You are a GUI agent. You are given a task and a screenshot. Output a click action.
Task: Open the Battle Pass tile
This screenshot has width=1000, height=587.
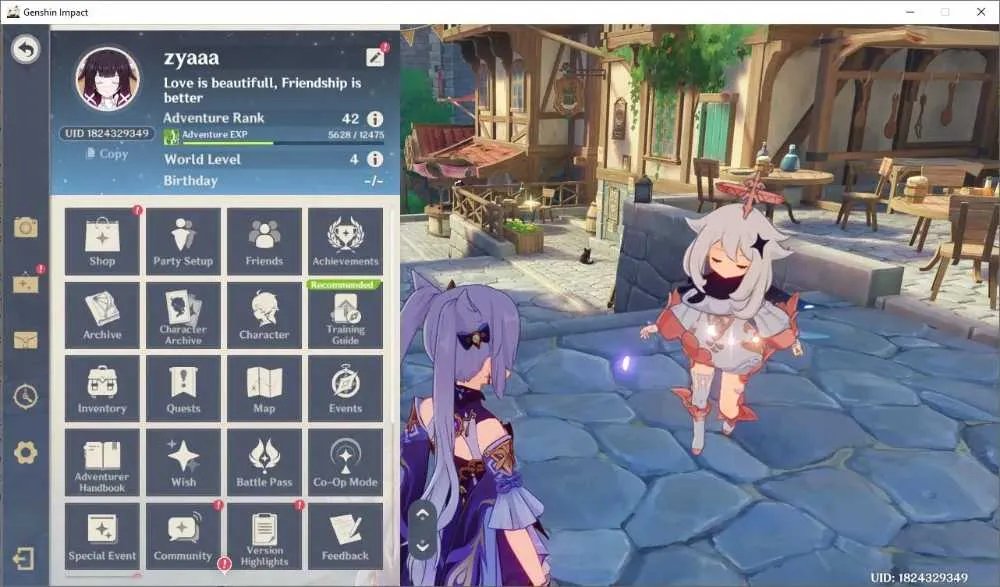coord(264,463)
